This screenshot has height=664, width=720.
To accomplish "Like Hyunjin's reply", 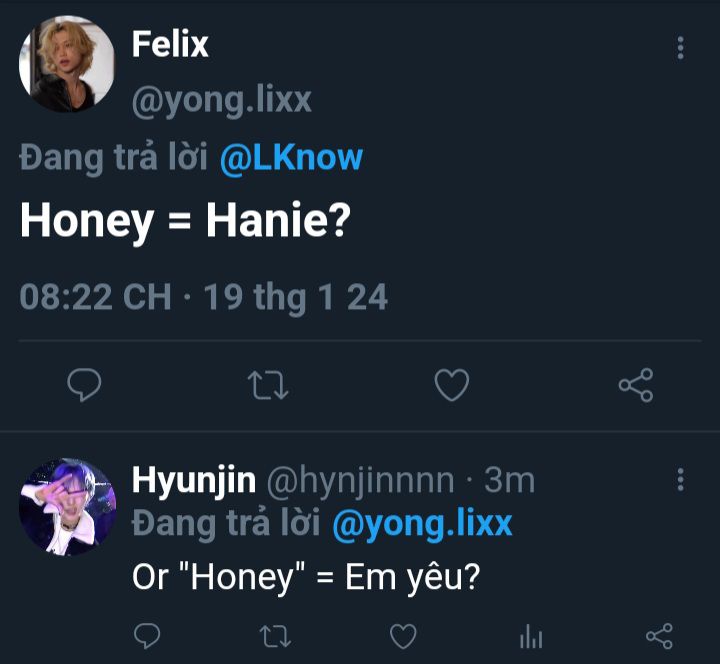I will 403,634.
